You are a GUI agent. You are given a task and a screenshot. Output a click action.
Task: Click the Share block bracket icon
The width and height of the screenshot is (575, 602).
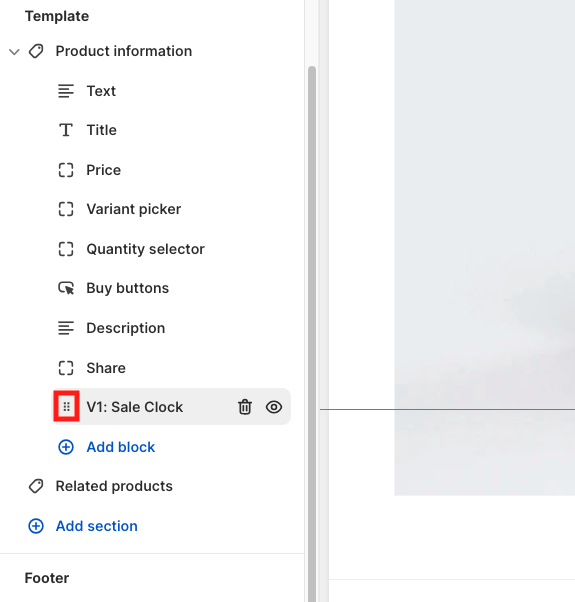66,368
